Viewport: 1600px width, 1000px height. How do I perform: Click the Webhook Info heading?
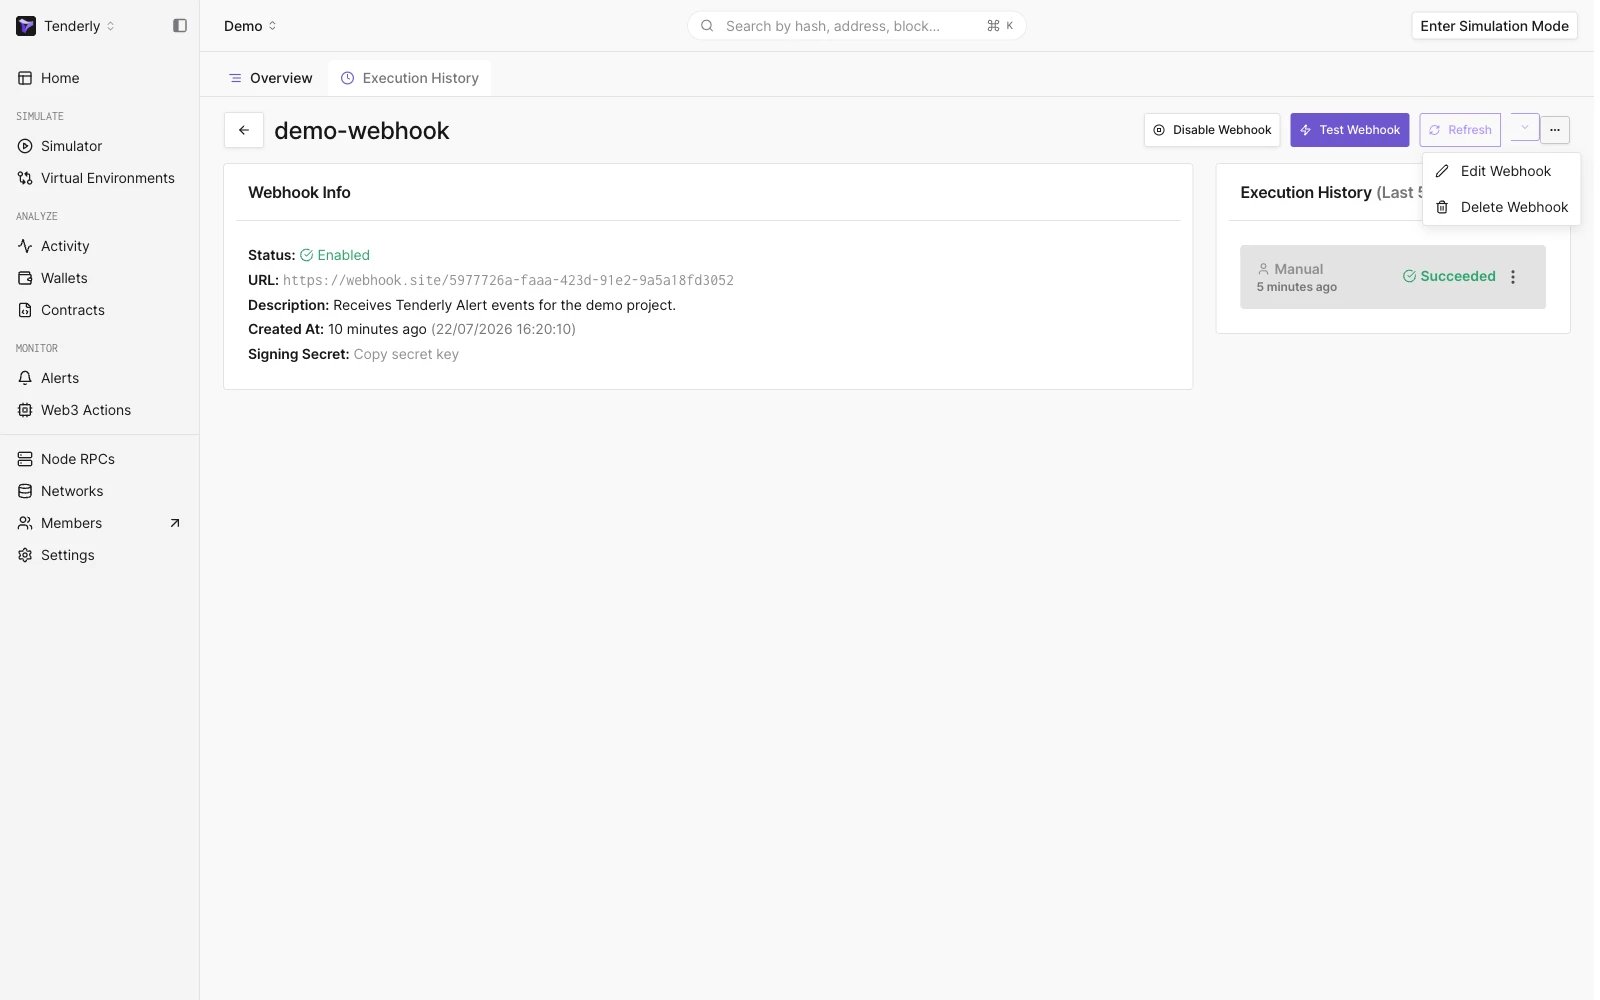coord(299,192)
